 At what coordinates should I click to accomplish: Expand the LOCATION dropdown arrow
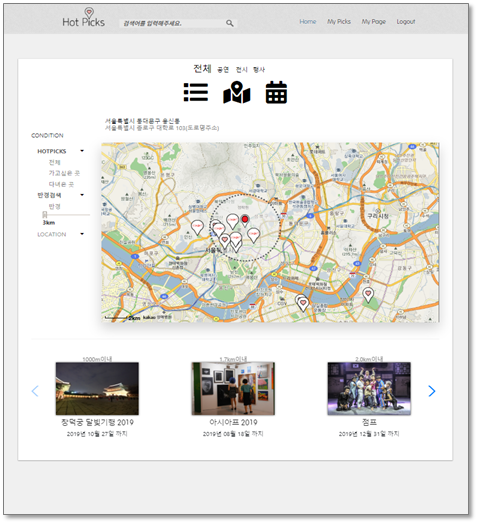point(82,234)
